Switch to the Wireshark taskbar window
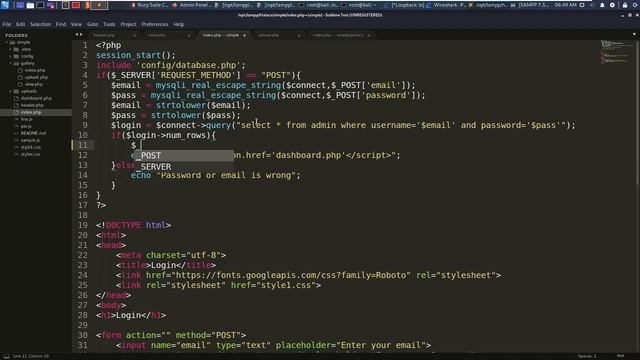 (447, 5)
